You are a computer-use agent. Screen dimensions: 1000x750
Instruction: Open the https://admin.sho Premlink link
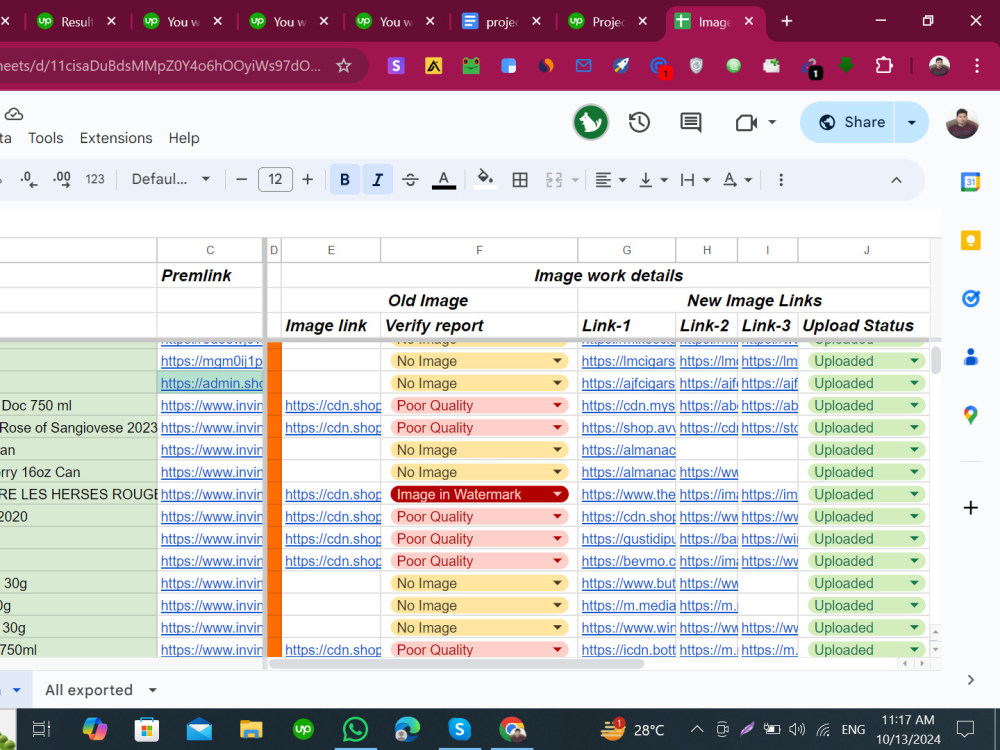click(x=211, y=383)
